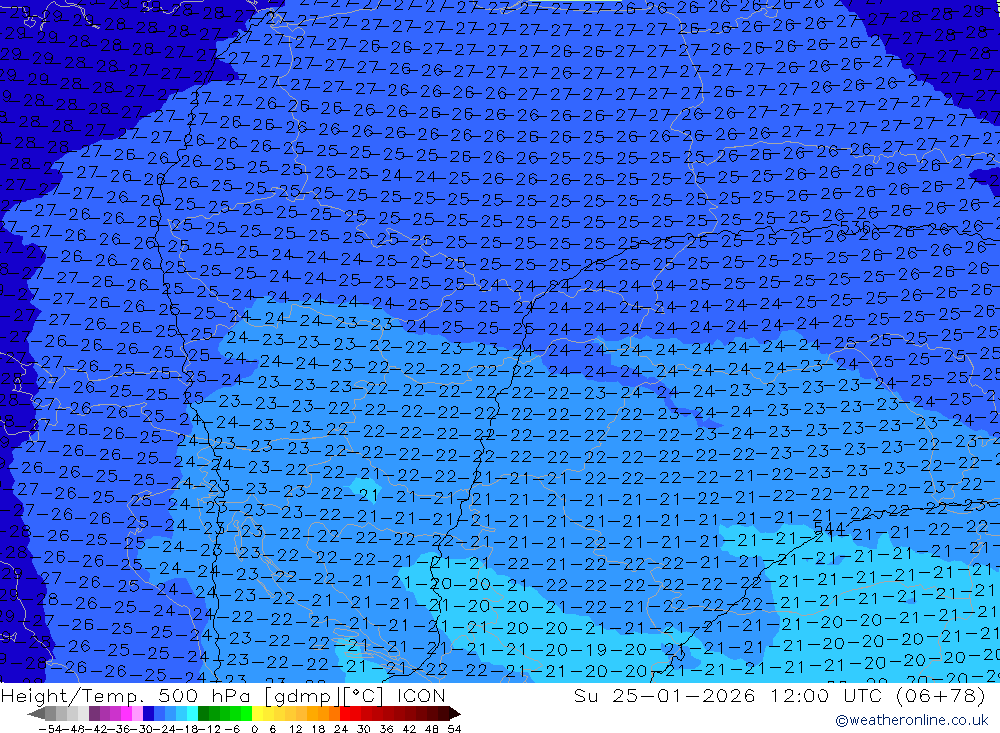Click the -54 legend scale value

(51, 729)
